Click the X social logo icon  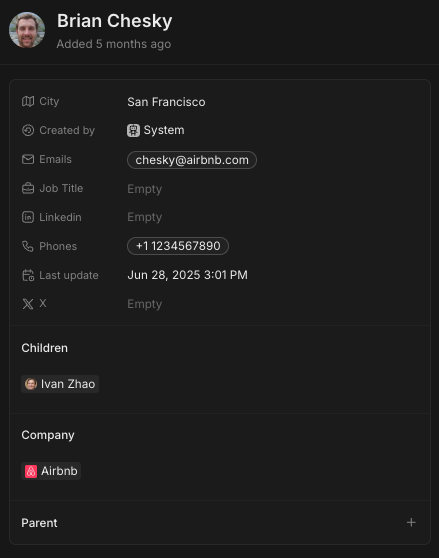tap(28, 304)
